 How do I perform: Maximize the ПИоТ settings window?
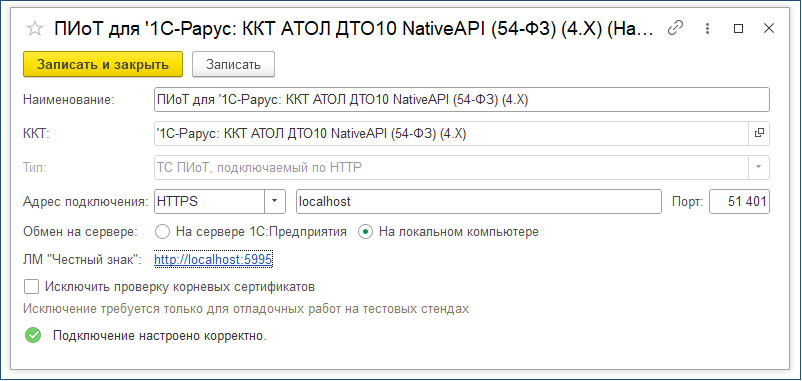tap(738, 29)
